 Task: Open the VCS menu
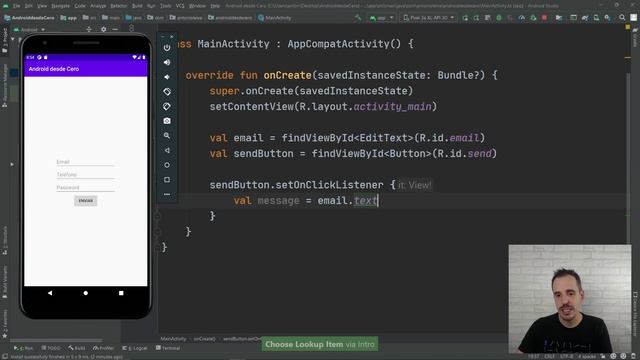pos(180,6)
